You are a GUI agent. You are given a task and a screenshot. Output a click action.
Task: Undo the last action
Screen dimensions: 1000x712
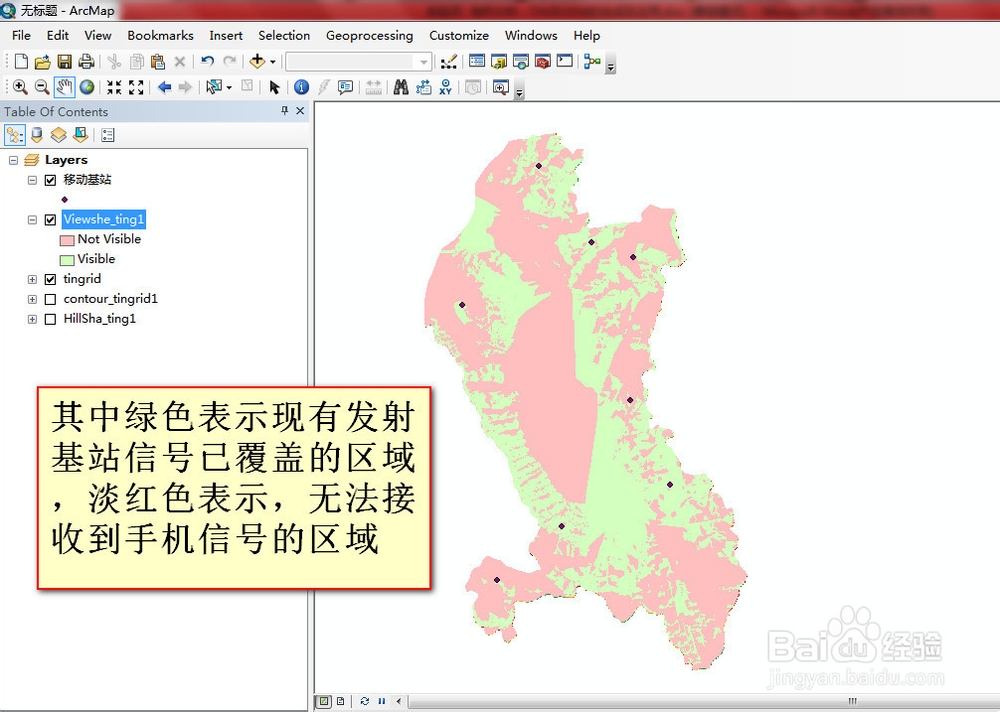[x=207, y=61]
